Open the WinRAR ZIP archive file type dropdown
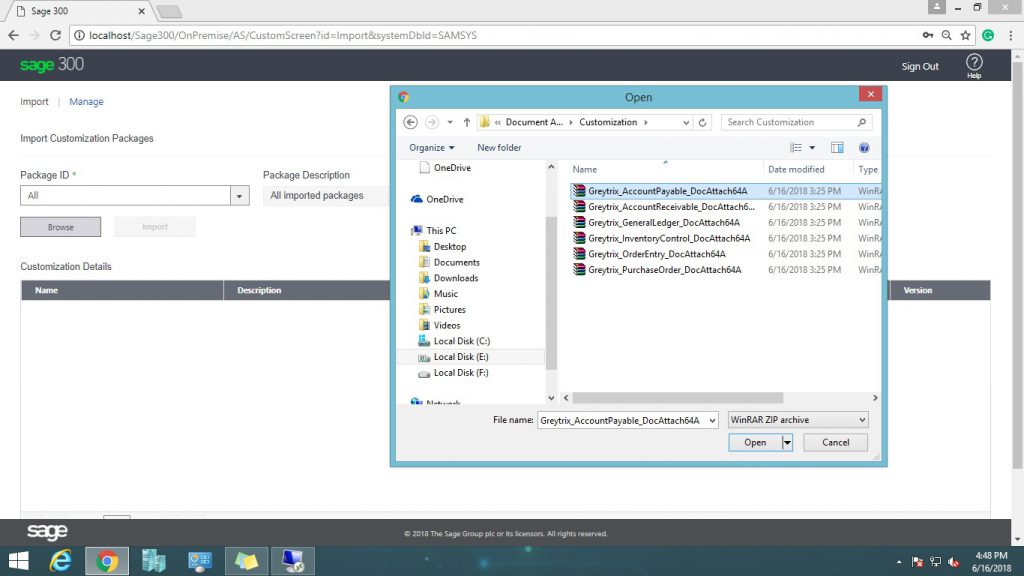 (798, 420)
